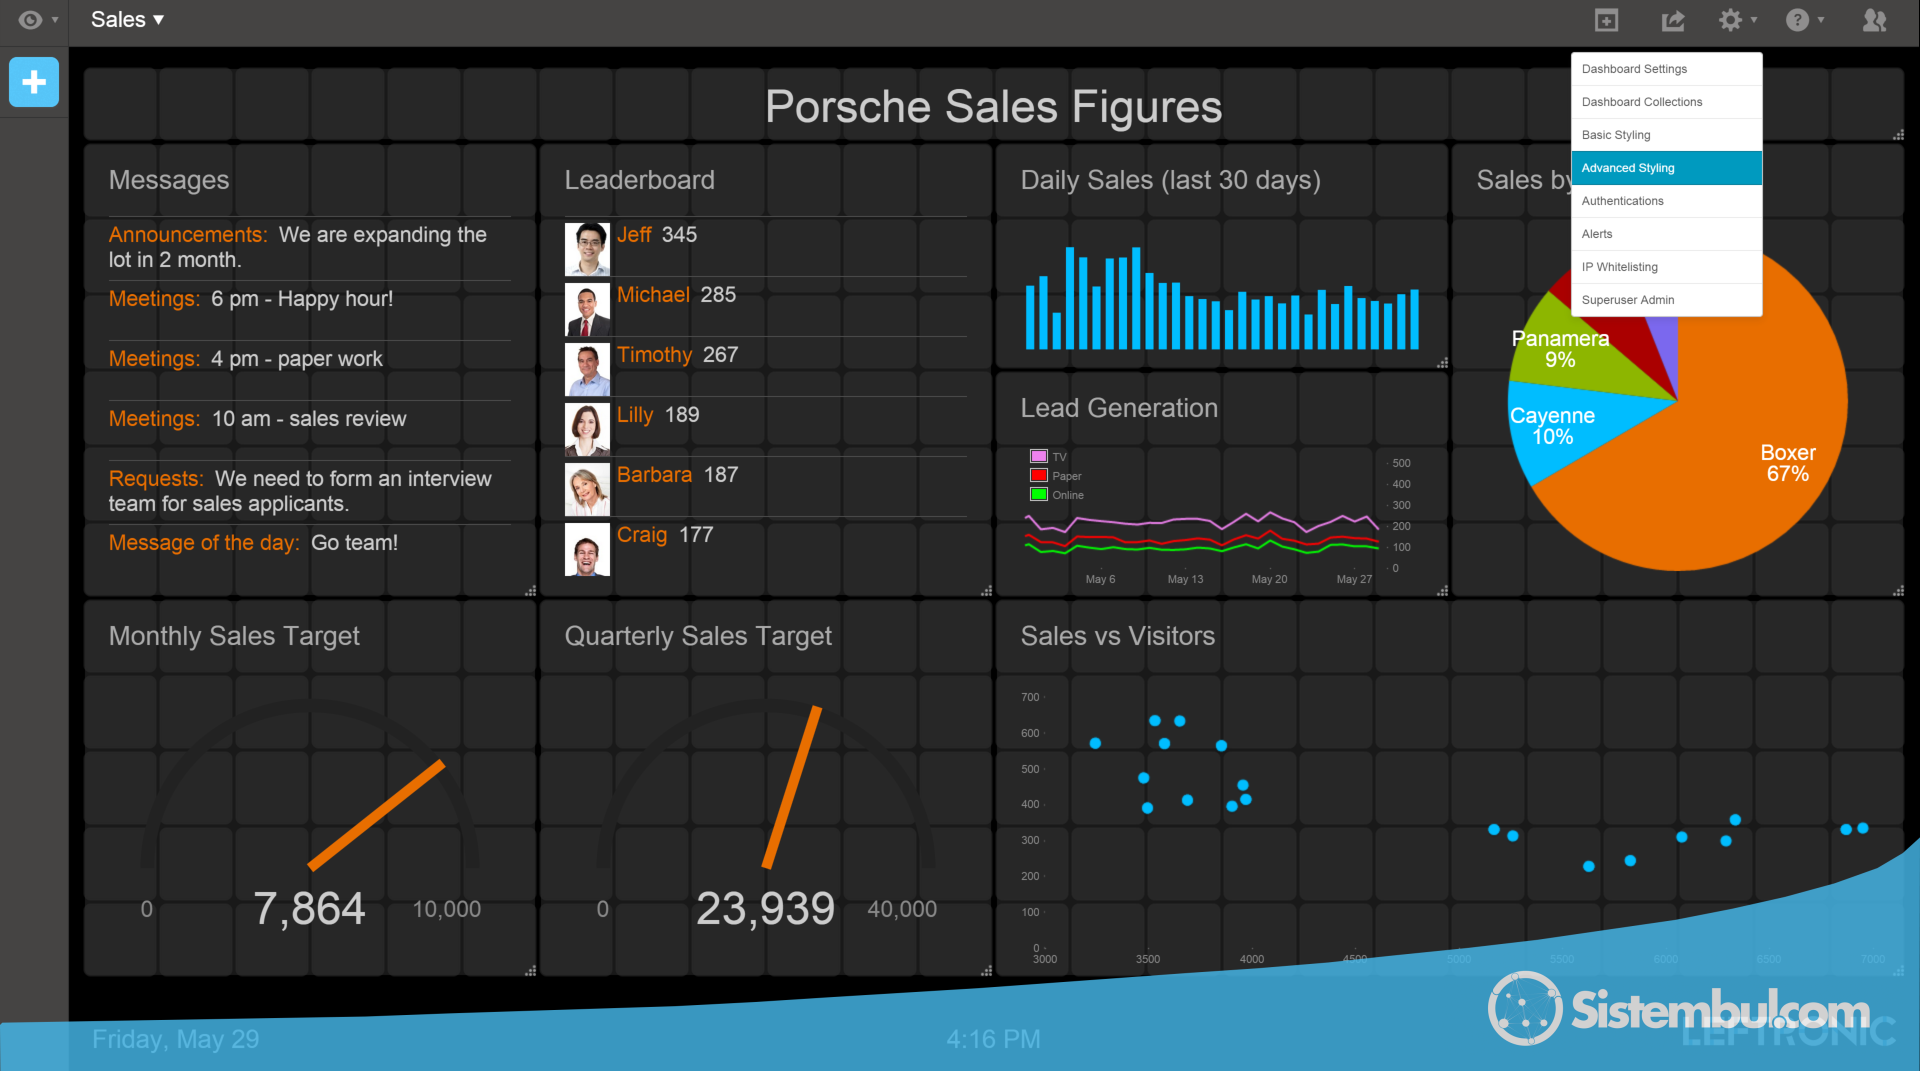The image size is (1920, 1071).
Task: Choose Basic Styling from the menu
Action: (x=1666, y=135)
